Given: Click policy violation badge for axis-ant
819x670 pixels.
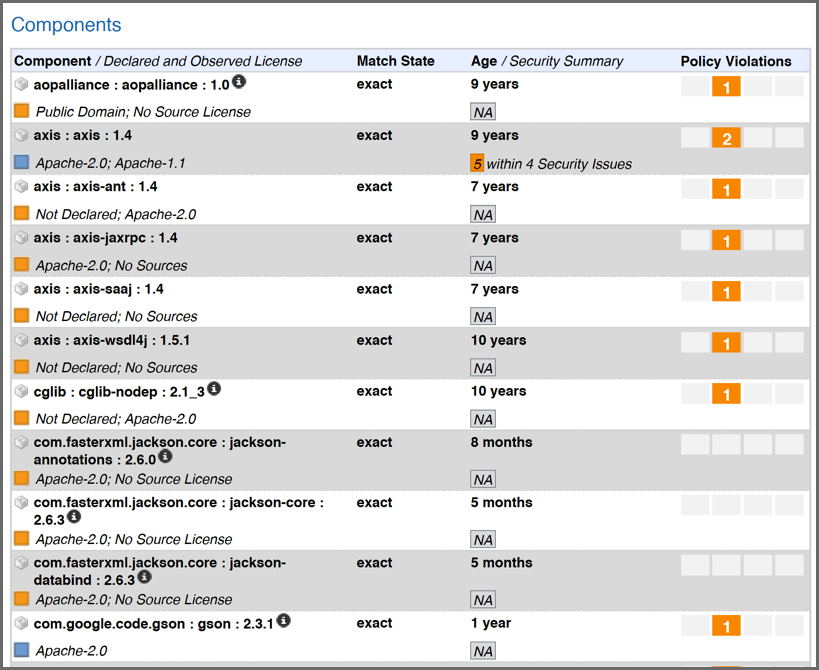Looking at the screenshot, I should (x=726, y=189).
